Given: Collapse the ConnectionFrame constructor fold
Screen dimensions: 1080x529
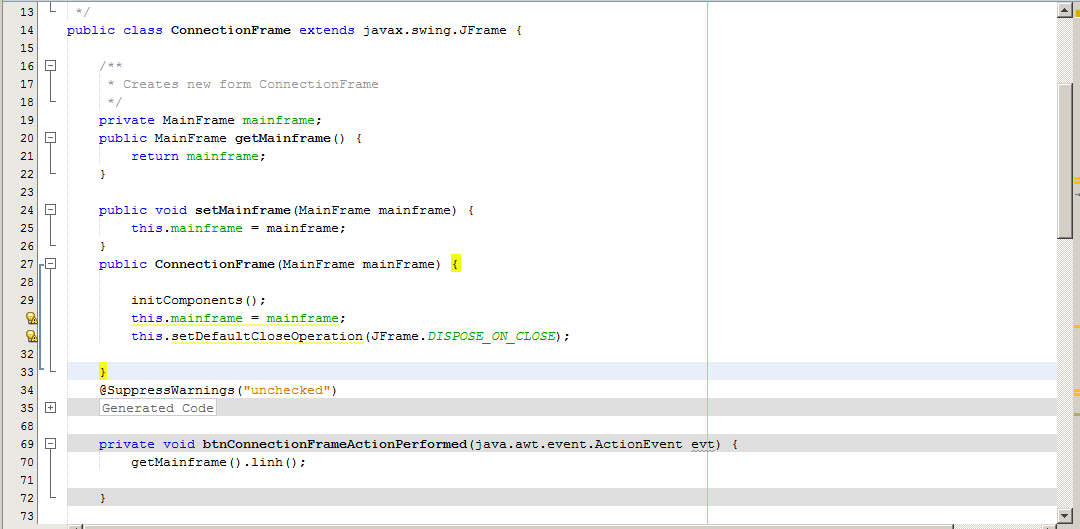Looking at the screenshot, I should (51, 264).
